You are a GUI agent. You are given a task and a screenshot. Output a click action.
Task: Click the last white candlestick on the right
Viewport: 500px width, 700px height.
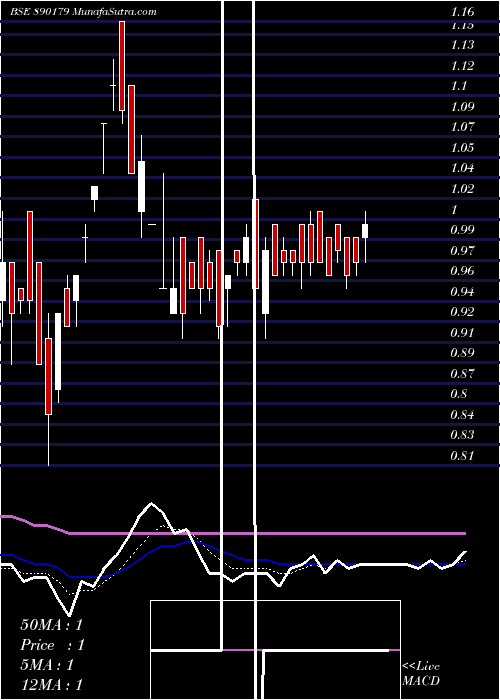pos(365,231)
